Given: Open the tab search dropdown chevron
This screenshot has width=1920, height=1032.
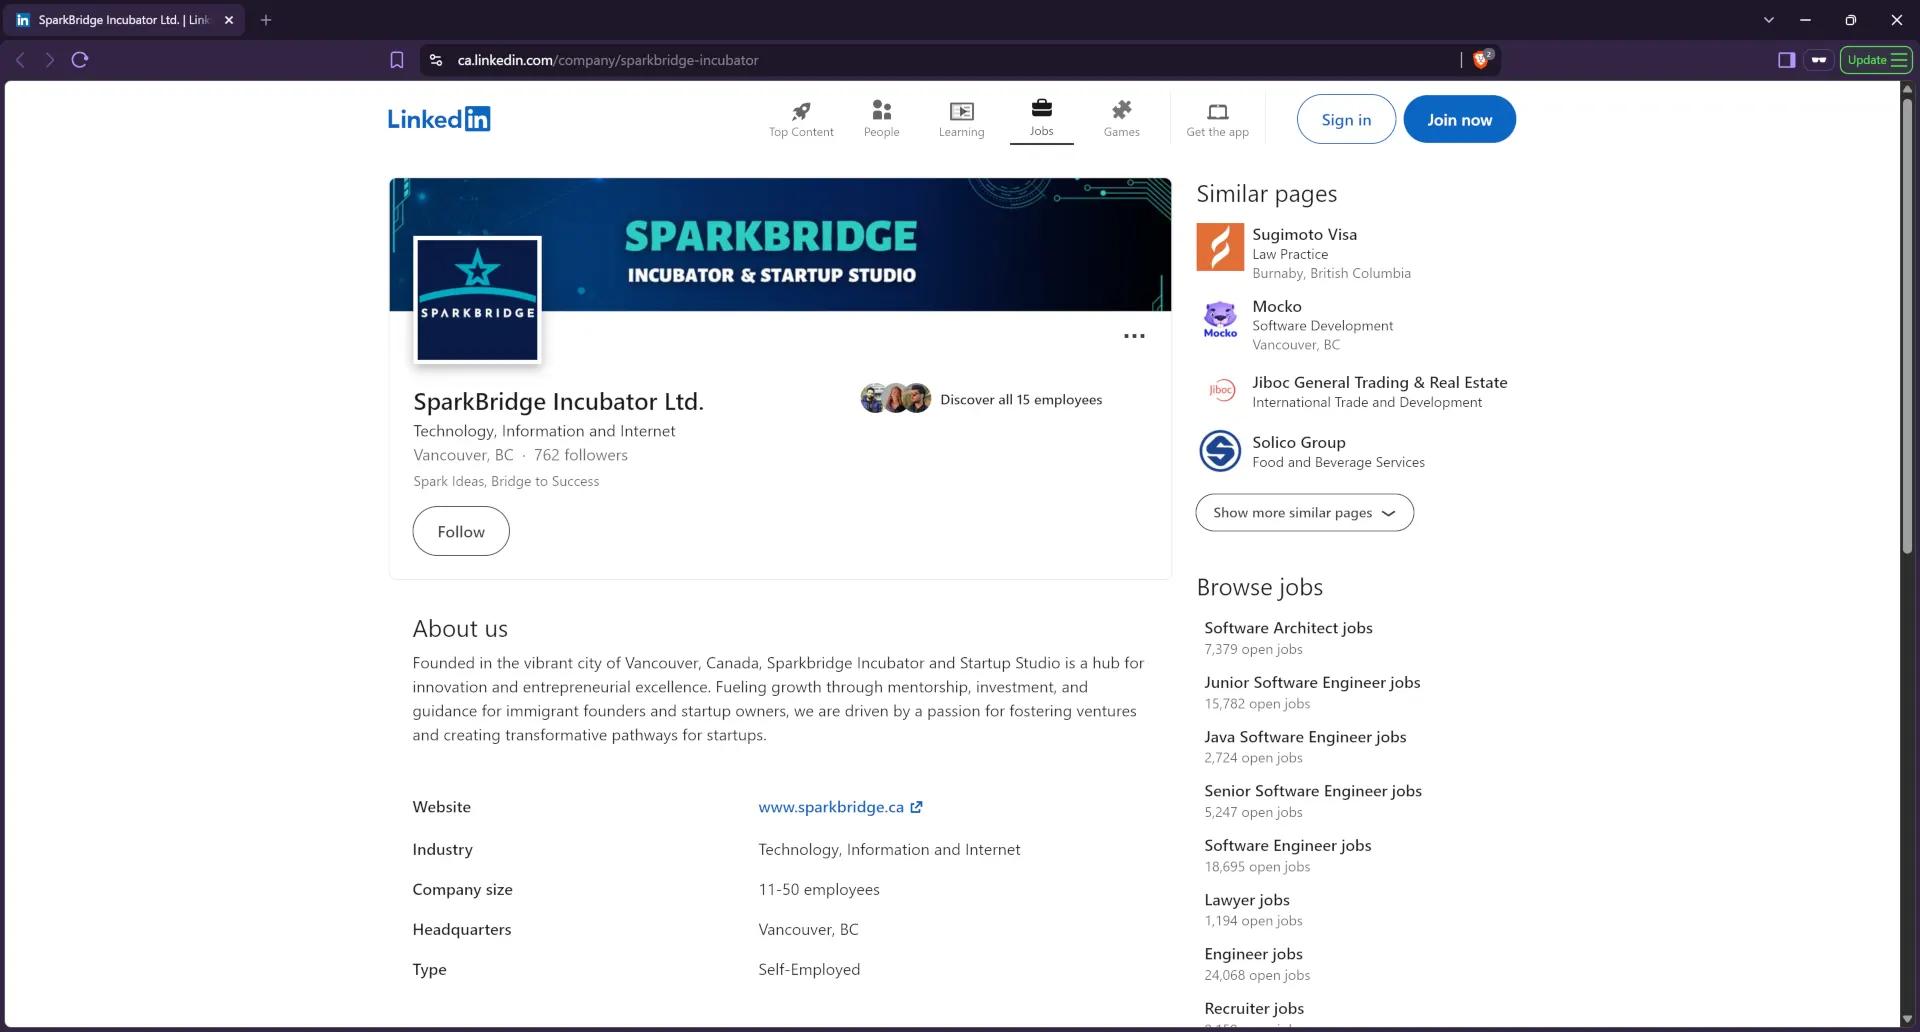Looking at the screenshot, I should tap(1768, 20).
